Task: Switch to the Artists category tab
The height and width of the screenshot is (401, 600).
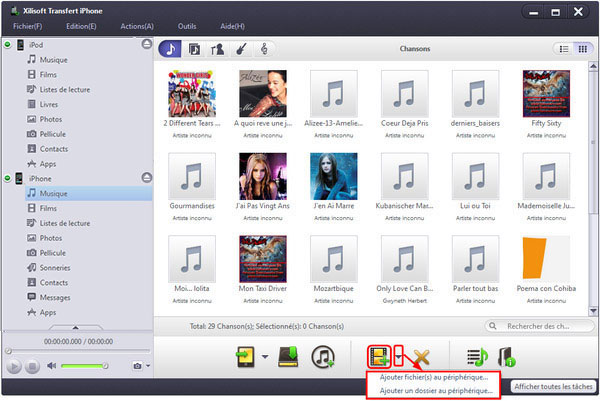Action: tap(217, 49)
